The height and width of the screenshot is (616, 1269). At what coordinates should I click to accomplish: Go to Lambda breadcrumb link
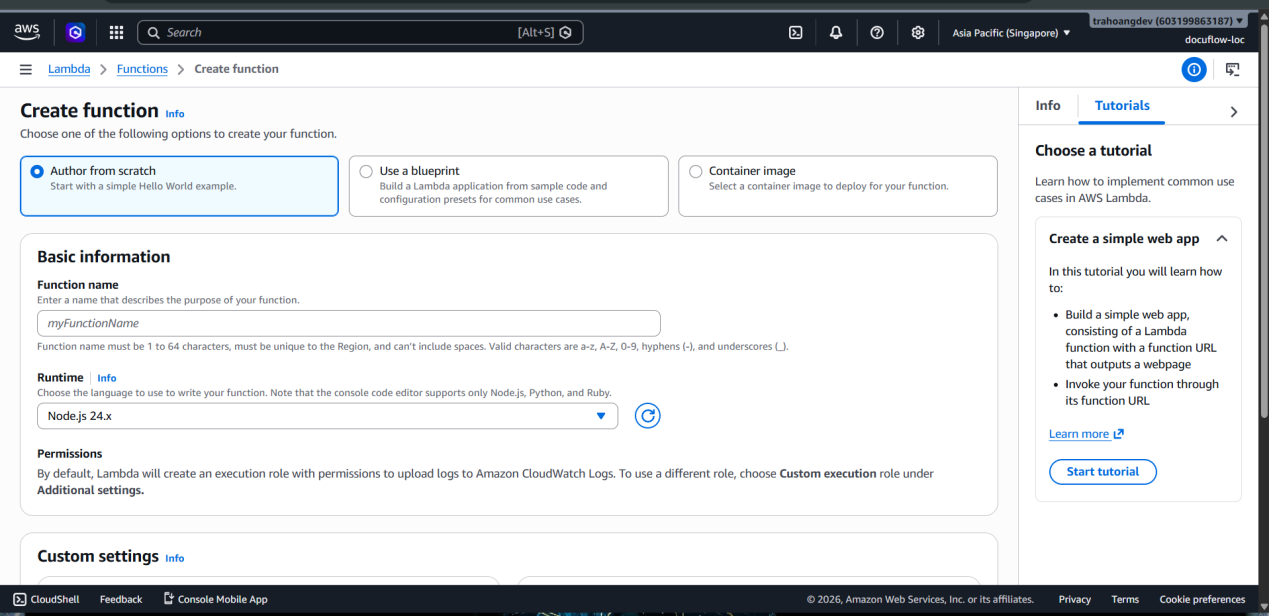tap(69, 69)
